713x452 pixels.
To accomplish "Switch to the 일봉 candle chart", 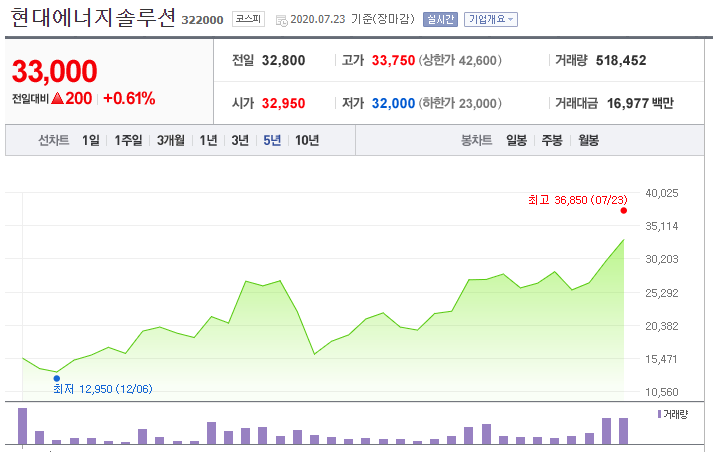I will [x=517, y=140].
